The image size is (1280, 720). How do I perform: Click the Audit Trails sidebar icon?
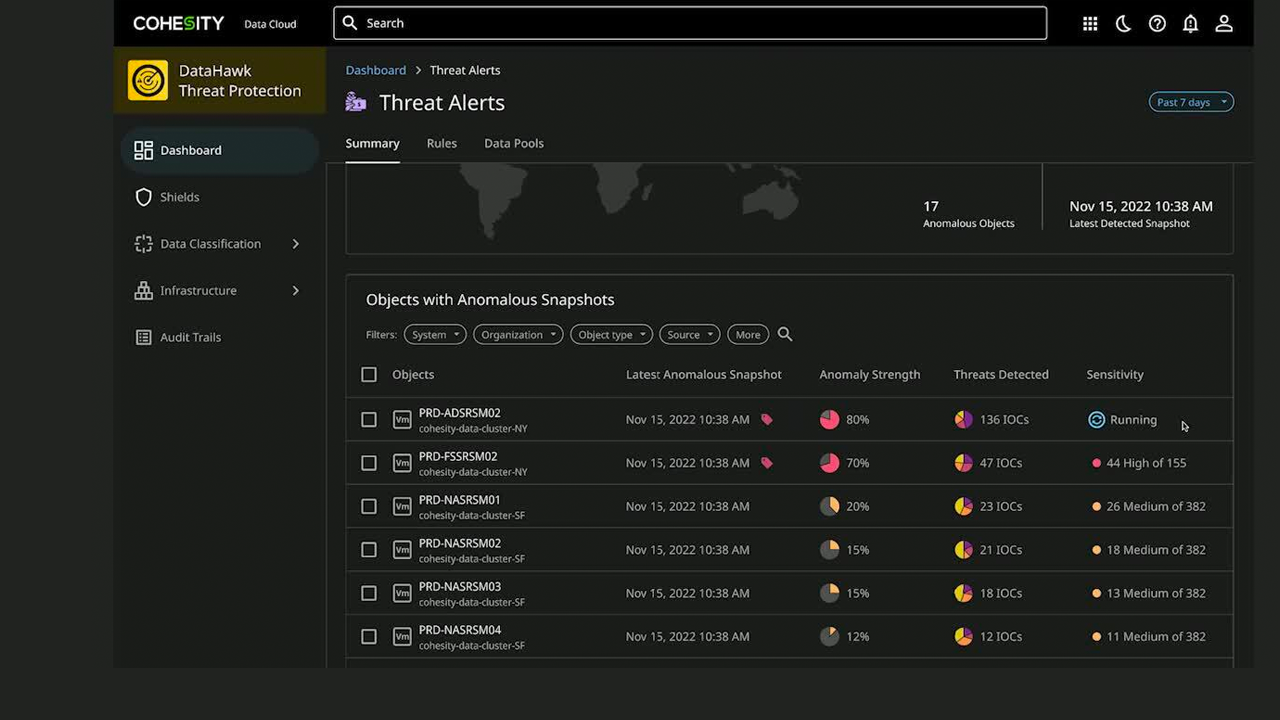point(143,337)
